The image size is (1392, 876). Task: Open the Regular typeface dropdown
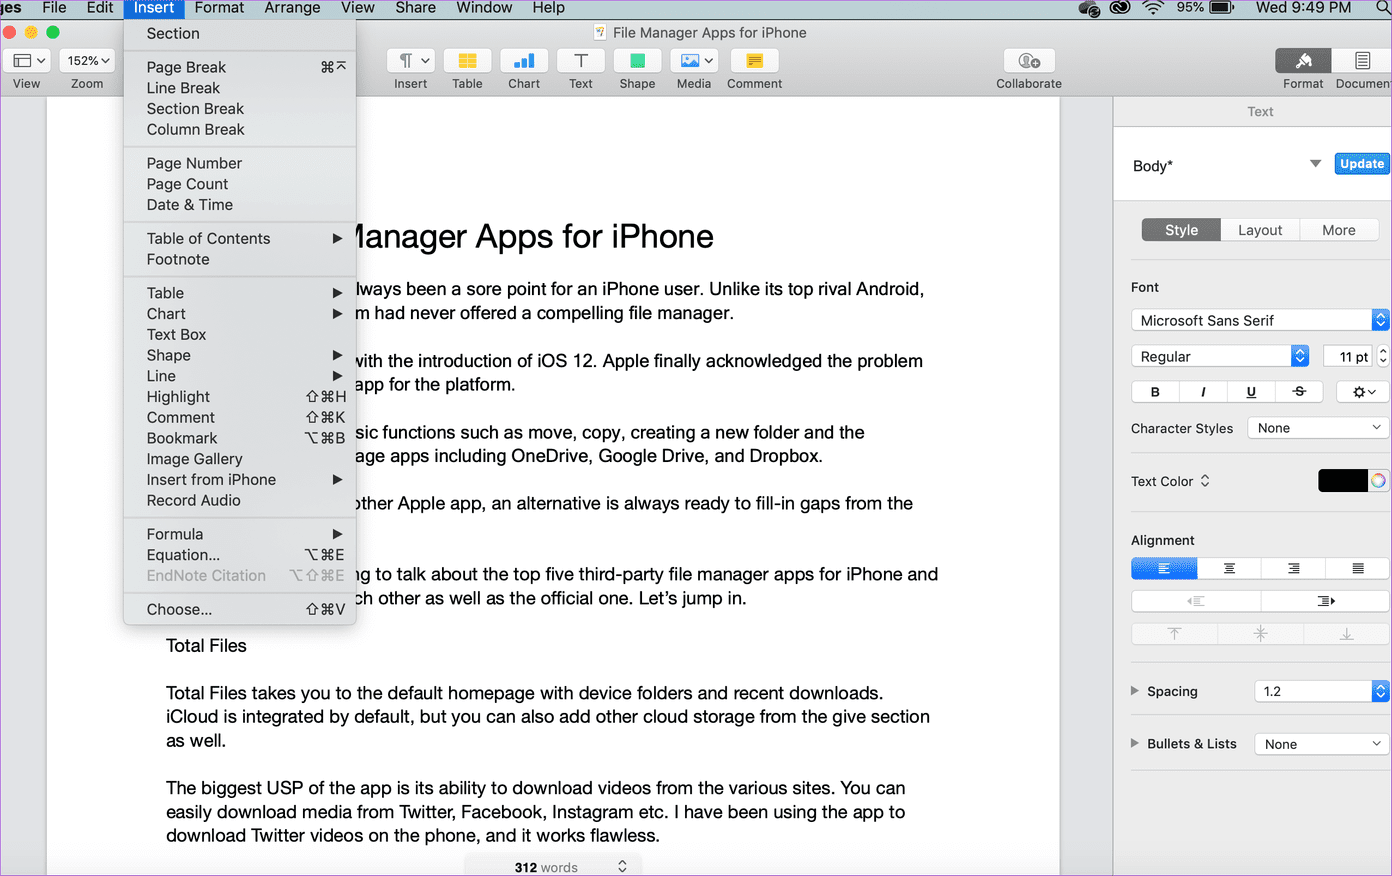click(1220, 356)
